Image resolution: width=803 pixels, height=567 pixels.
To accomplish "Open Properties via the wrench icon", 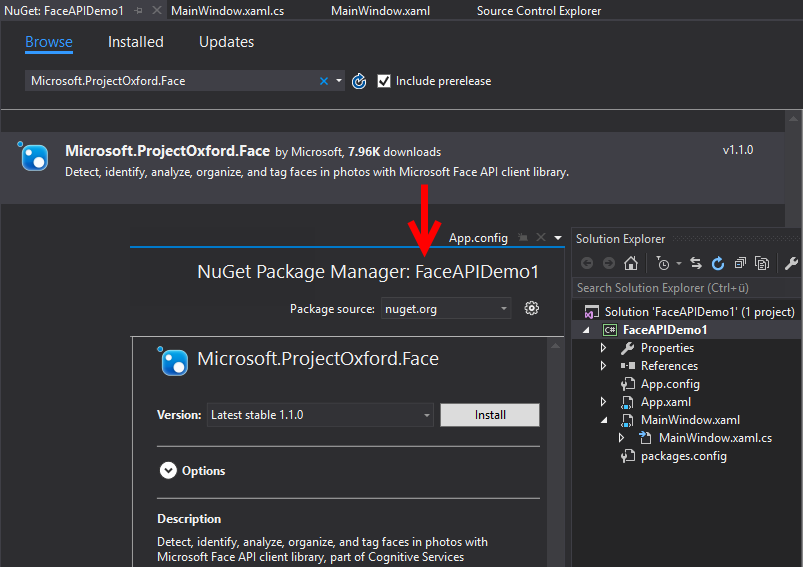I will pyautogui.click(x=791, y=264).
